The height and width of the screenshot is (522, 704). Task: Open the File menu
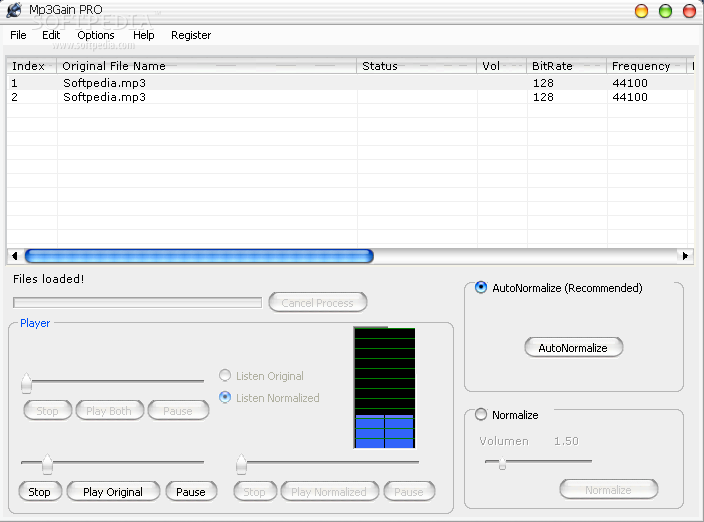18,35
